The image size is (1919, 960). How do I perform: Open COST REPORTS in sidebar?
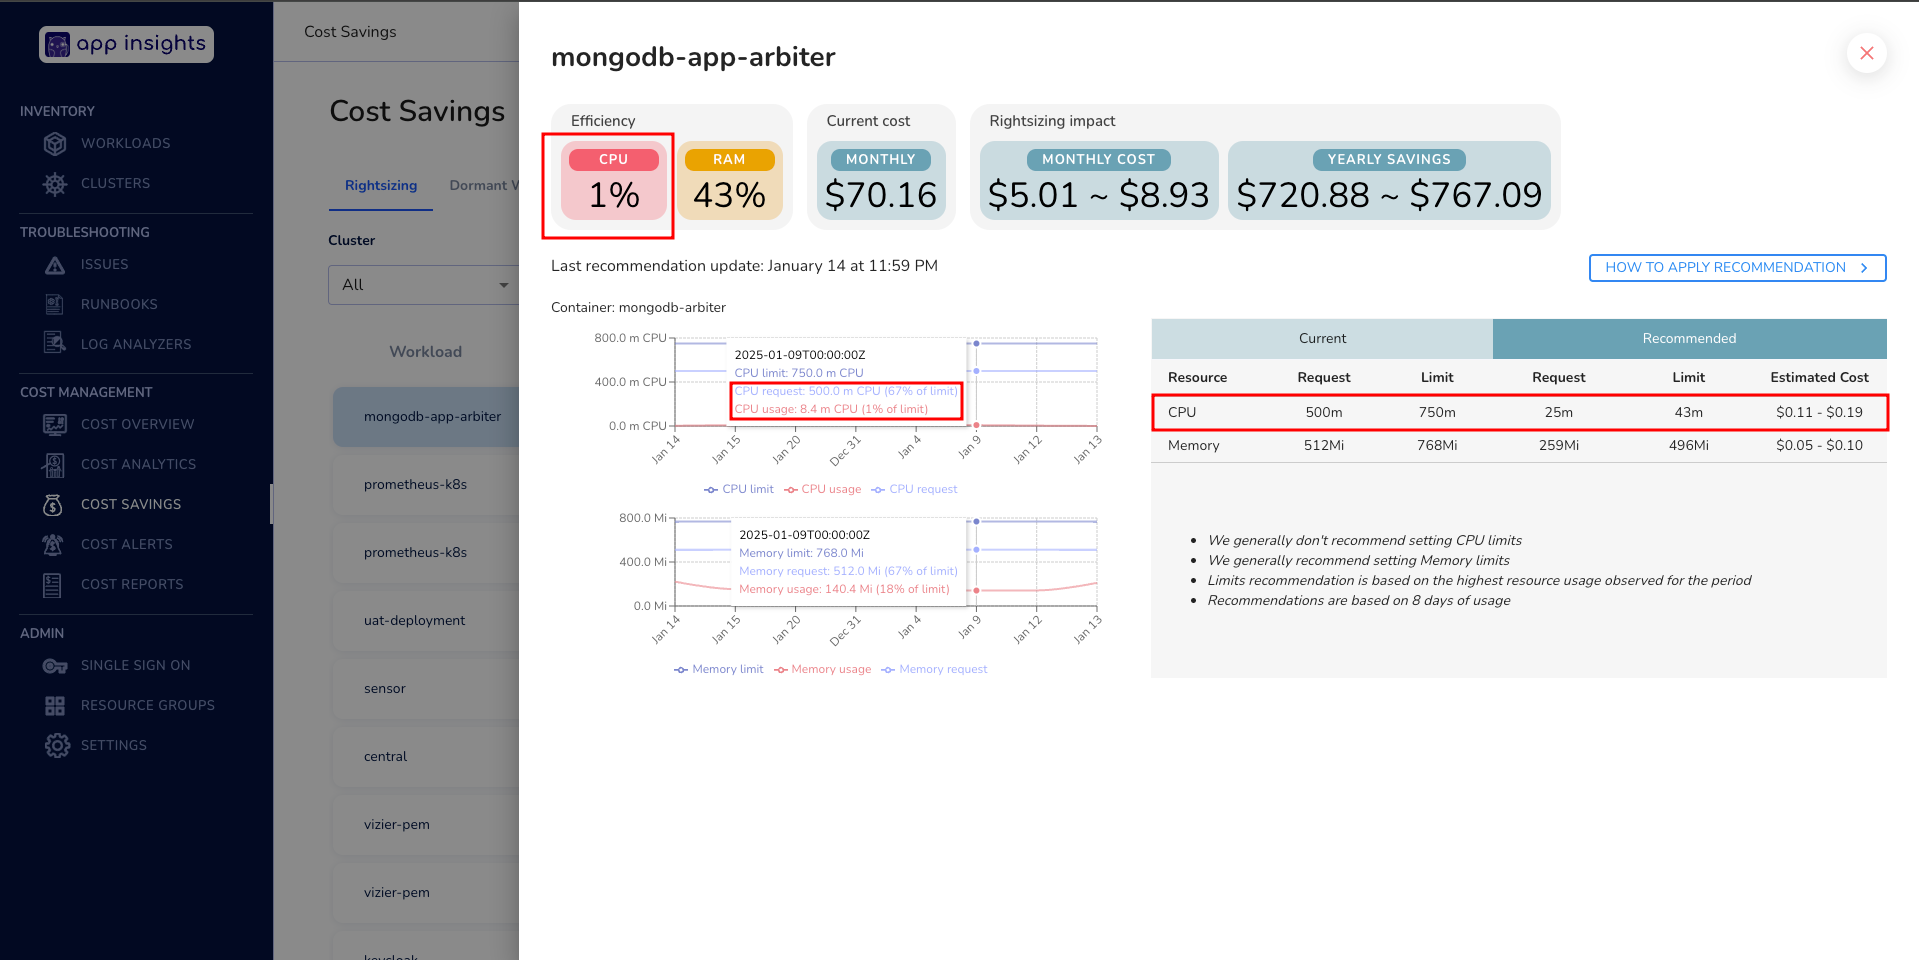(132, 584)
